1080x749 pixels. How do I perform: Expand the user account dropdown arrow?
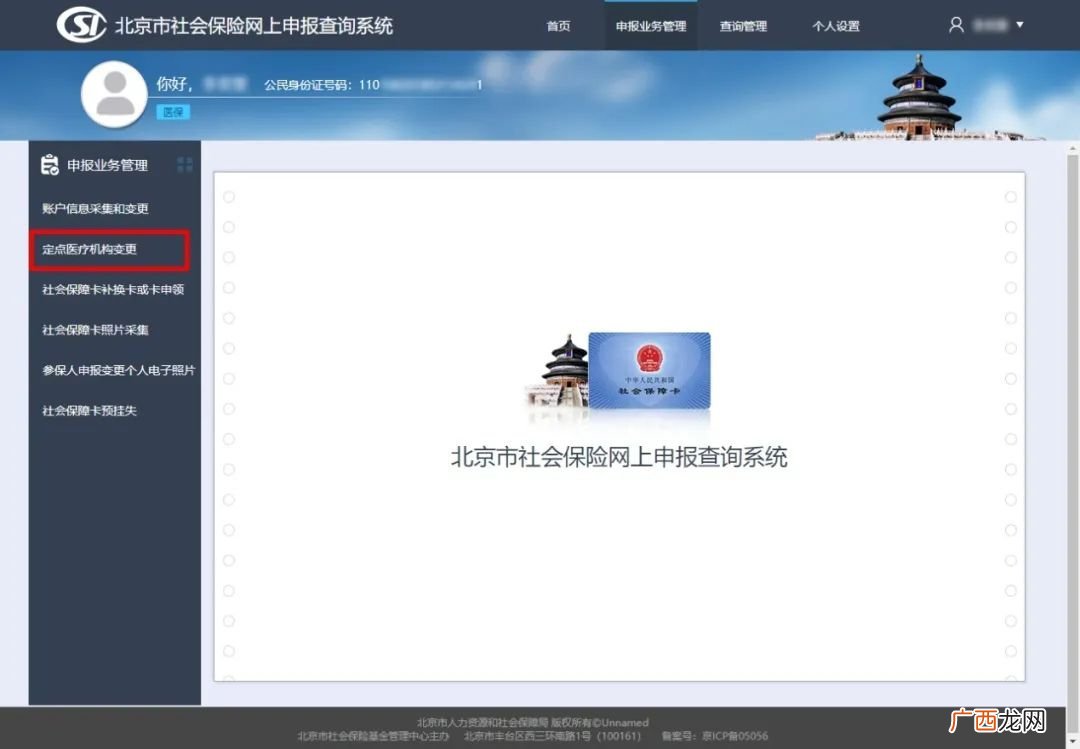click(1020, 24)
